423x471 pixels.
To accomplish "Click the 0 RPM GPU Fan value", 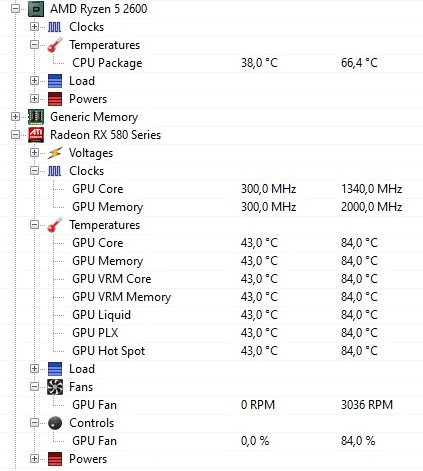I will [258, 405].
